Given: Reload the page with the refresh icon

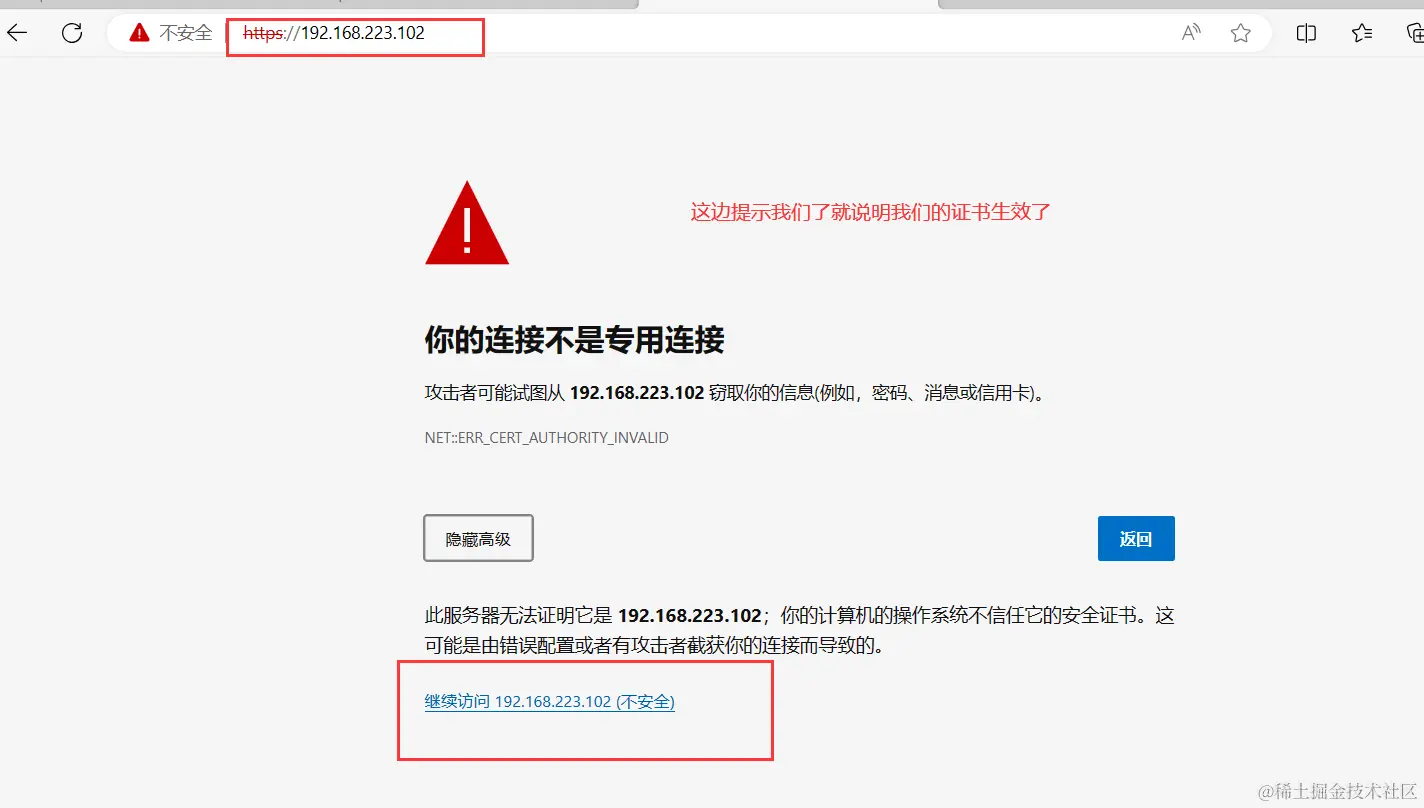Looking at the screenshot, I should click(72, 33).
